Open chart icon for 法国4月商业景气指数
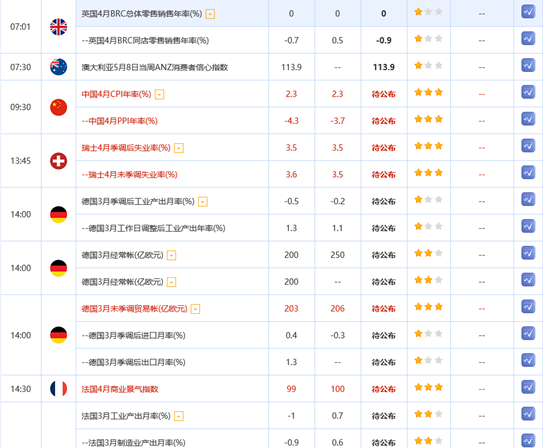The image size is (543, 448). pos(528,387)
